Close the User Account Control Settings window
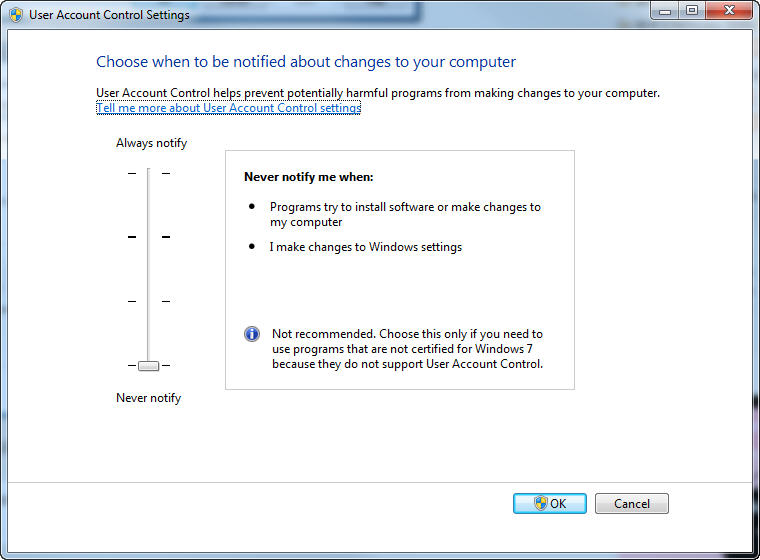 coord(729,11)
